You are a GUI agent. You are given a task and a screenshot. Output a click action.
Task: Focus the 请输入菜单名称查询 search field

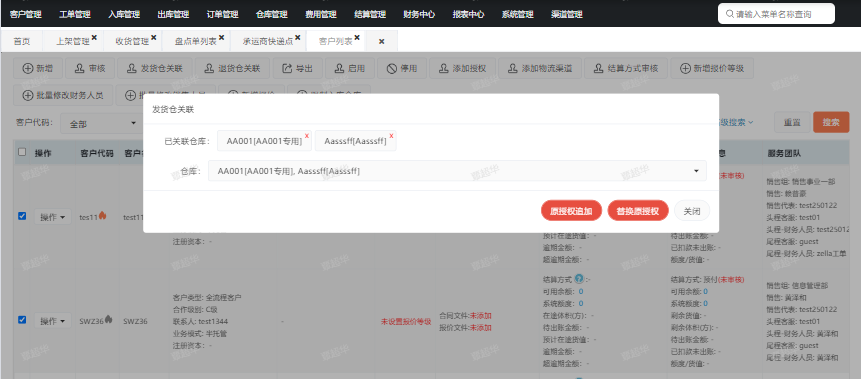[x=776, y=14]
